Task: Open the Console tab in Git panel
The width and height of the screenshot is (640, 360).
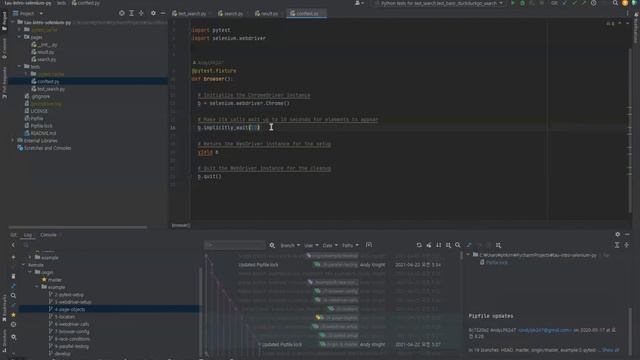Action: click(x=48, y=235)
